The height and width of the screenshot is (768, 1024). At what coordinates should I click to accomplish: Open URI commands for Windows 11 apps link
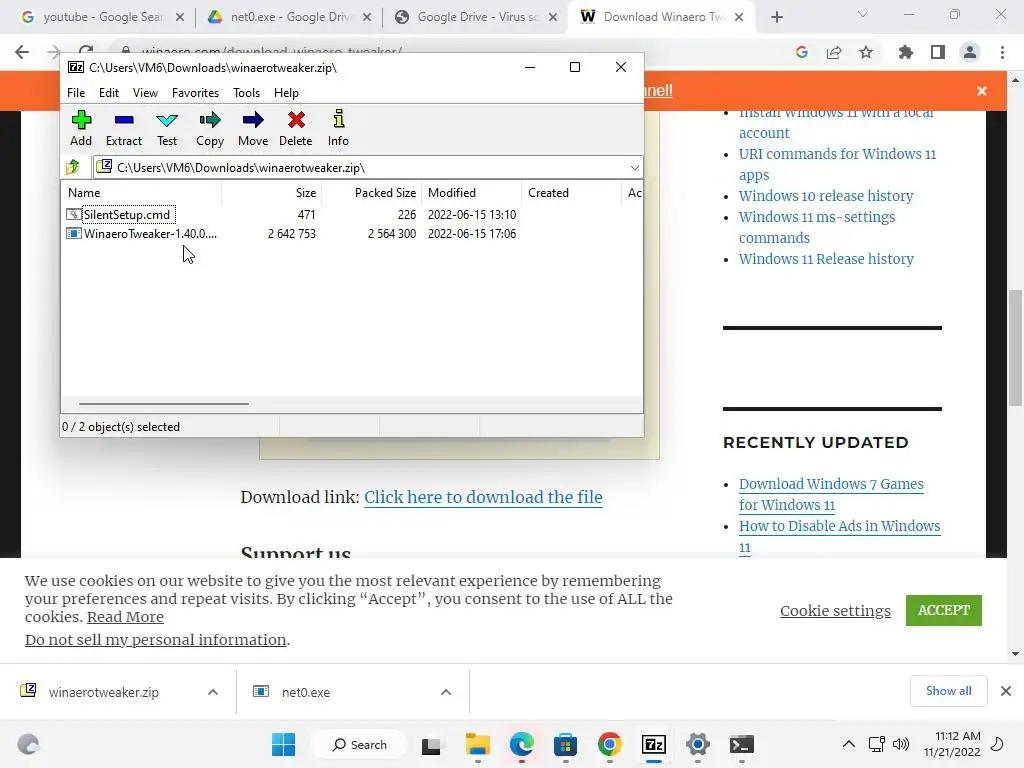tap(837, 165)
